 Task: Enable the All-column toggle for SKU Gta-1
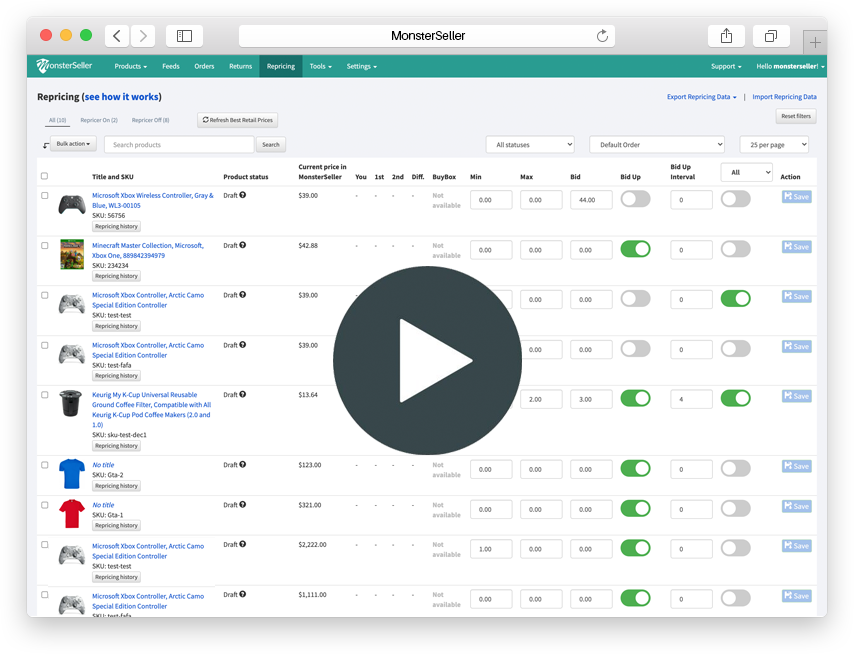tap(736, 509)
